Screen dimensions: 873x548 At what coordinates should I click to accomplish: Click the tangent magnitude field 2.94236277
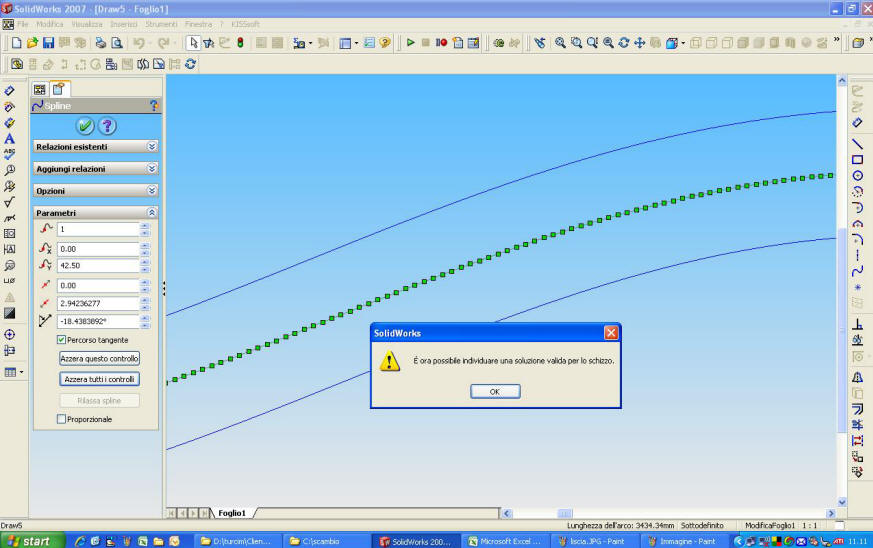[x=98, y=304]
